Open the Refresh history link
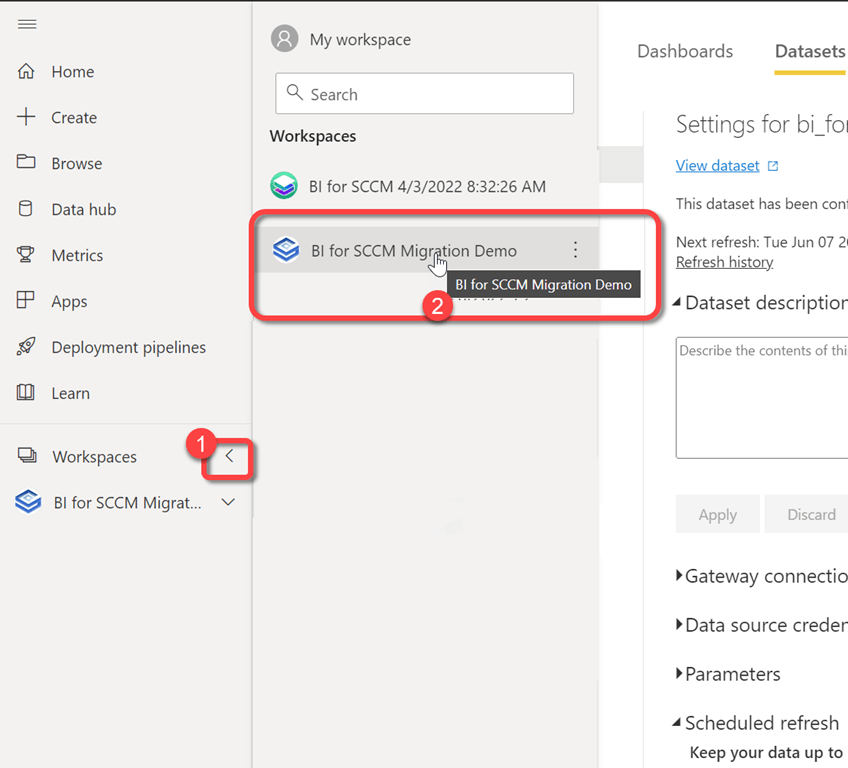This screenshot has height=768, width=848. click(724, 262)
